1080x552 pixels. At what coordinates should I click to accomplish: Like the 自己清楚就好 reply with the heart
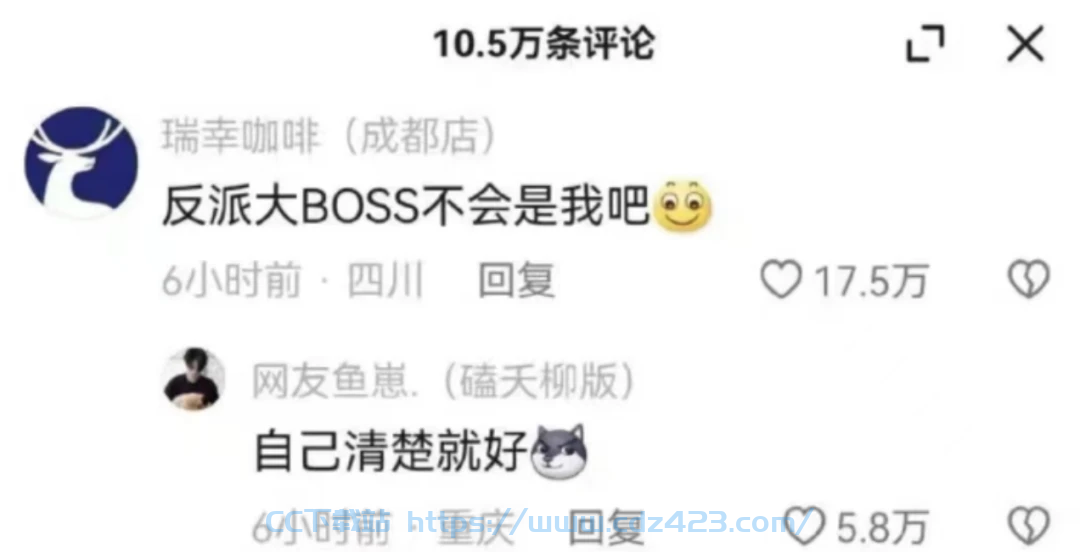click(x=804, y=525)
